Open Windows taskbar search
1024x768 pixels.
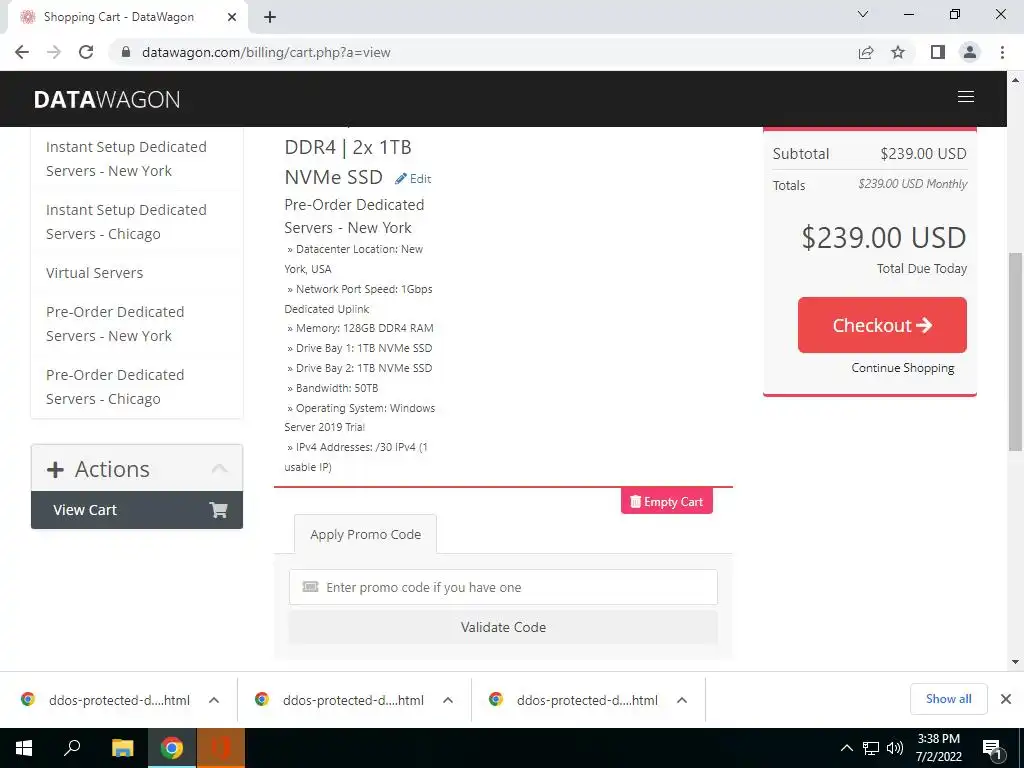click(x=72, y=747)
